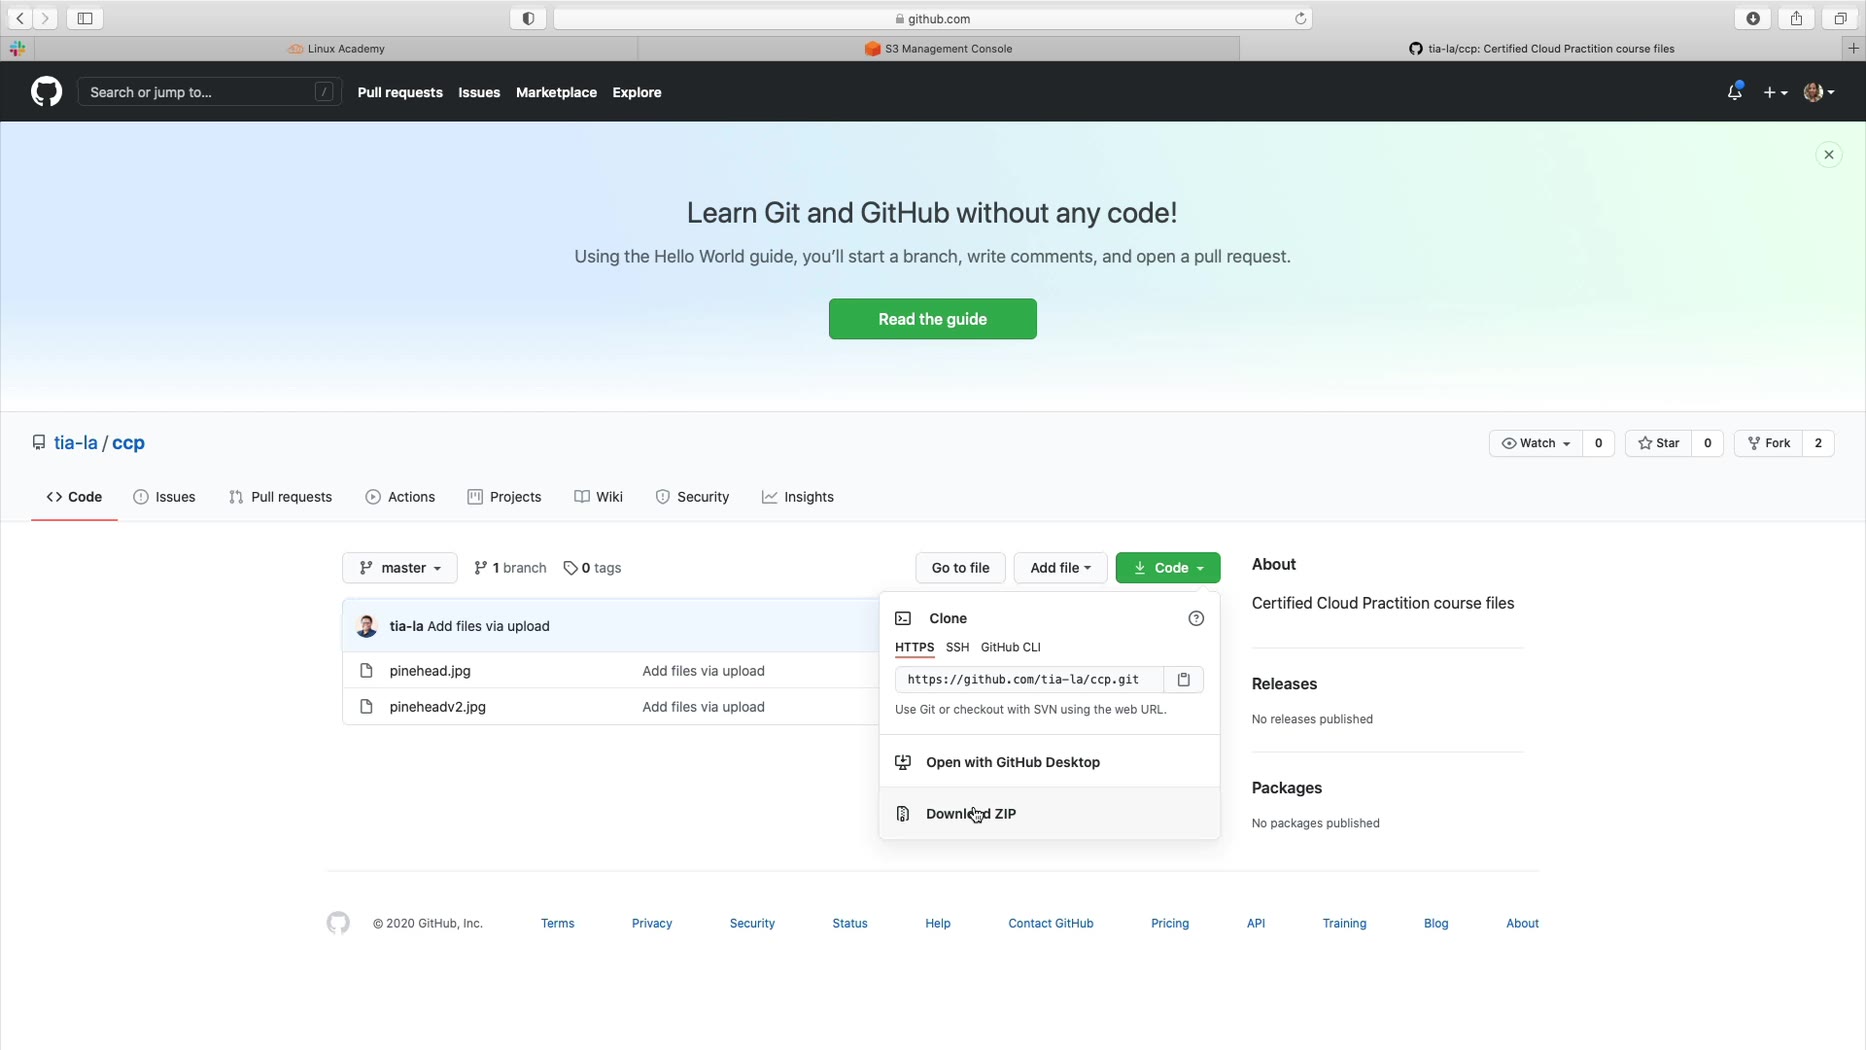Copy the HTTPS clone URL to clipboard
1866x1050 pixels.
(x=1184, y=680)
